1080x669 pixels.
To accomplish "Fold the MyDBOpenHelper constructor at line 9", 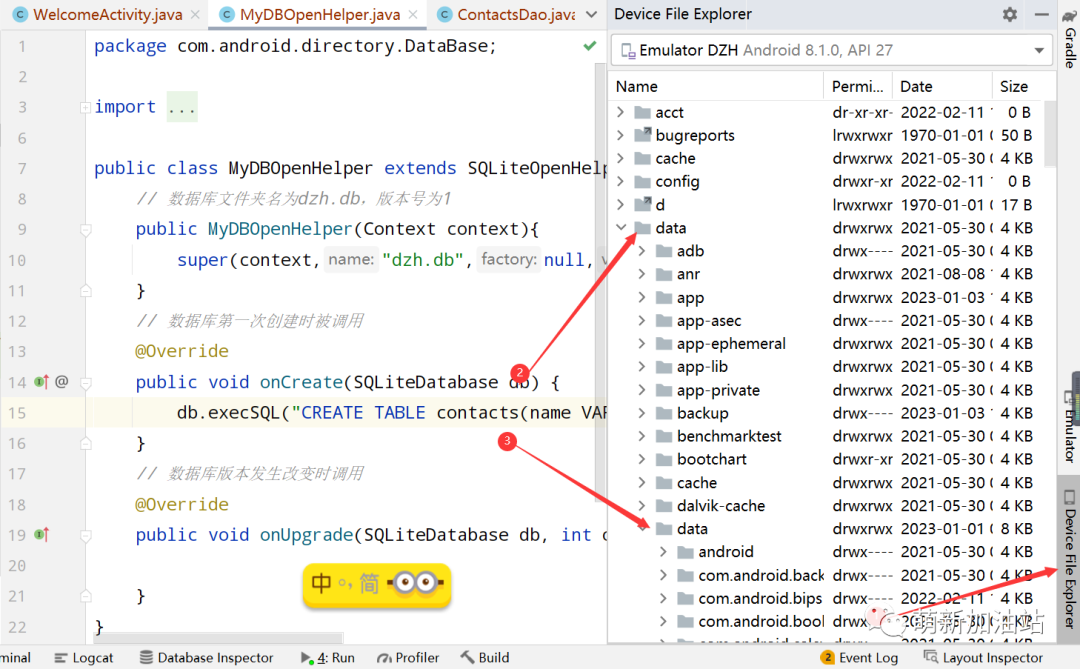I will coord(85,229).
